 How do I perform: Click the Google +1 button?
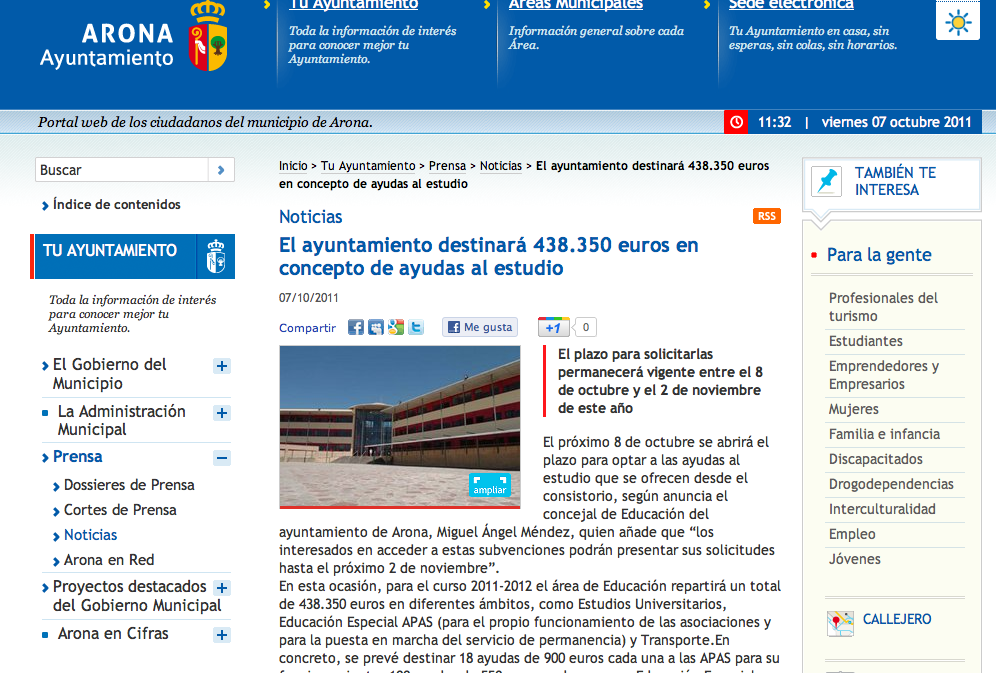[554, 327]
